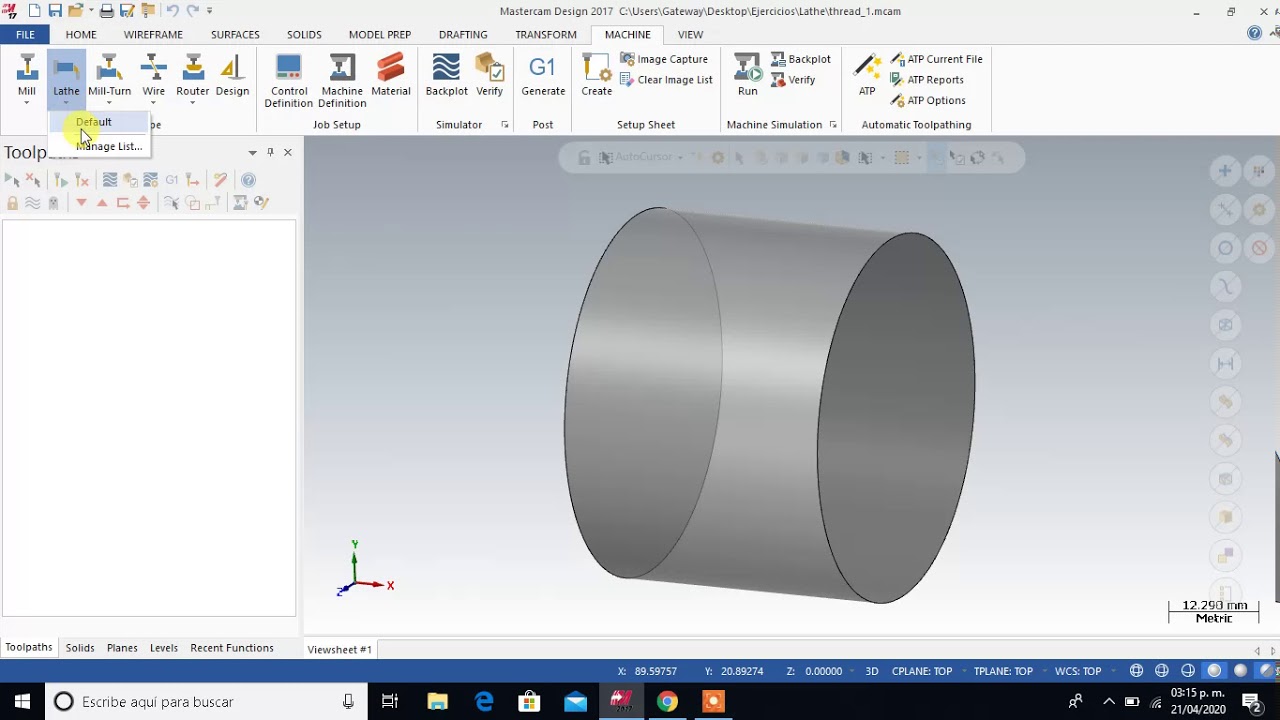Switch to the SOLIDS ribbon tab
This screenshot has height=720, width=1280.
304,34
